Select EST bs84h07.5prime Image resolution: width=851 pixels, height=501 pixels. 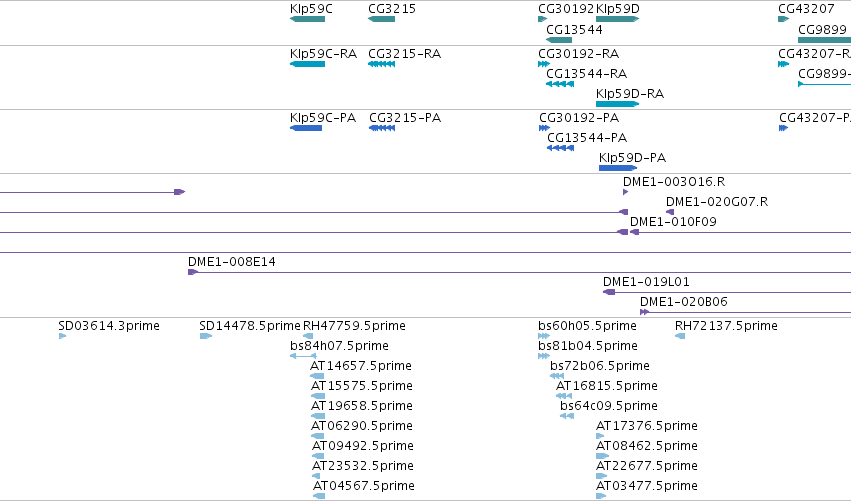pyautogui.click(x=303, y=356)
